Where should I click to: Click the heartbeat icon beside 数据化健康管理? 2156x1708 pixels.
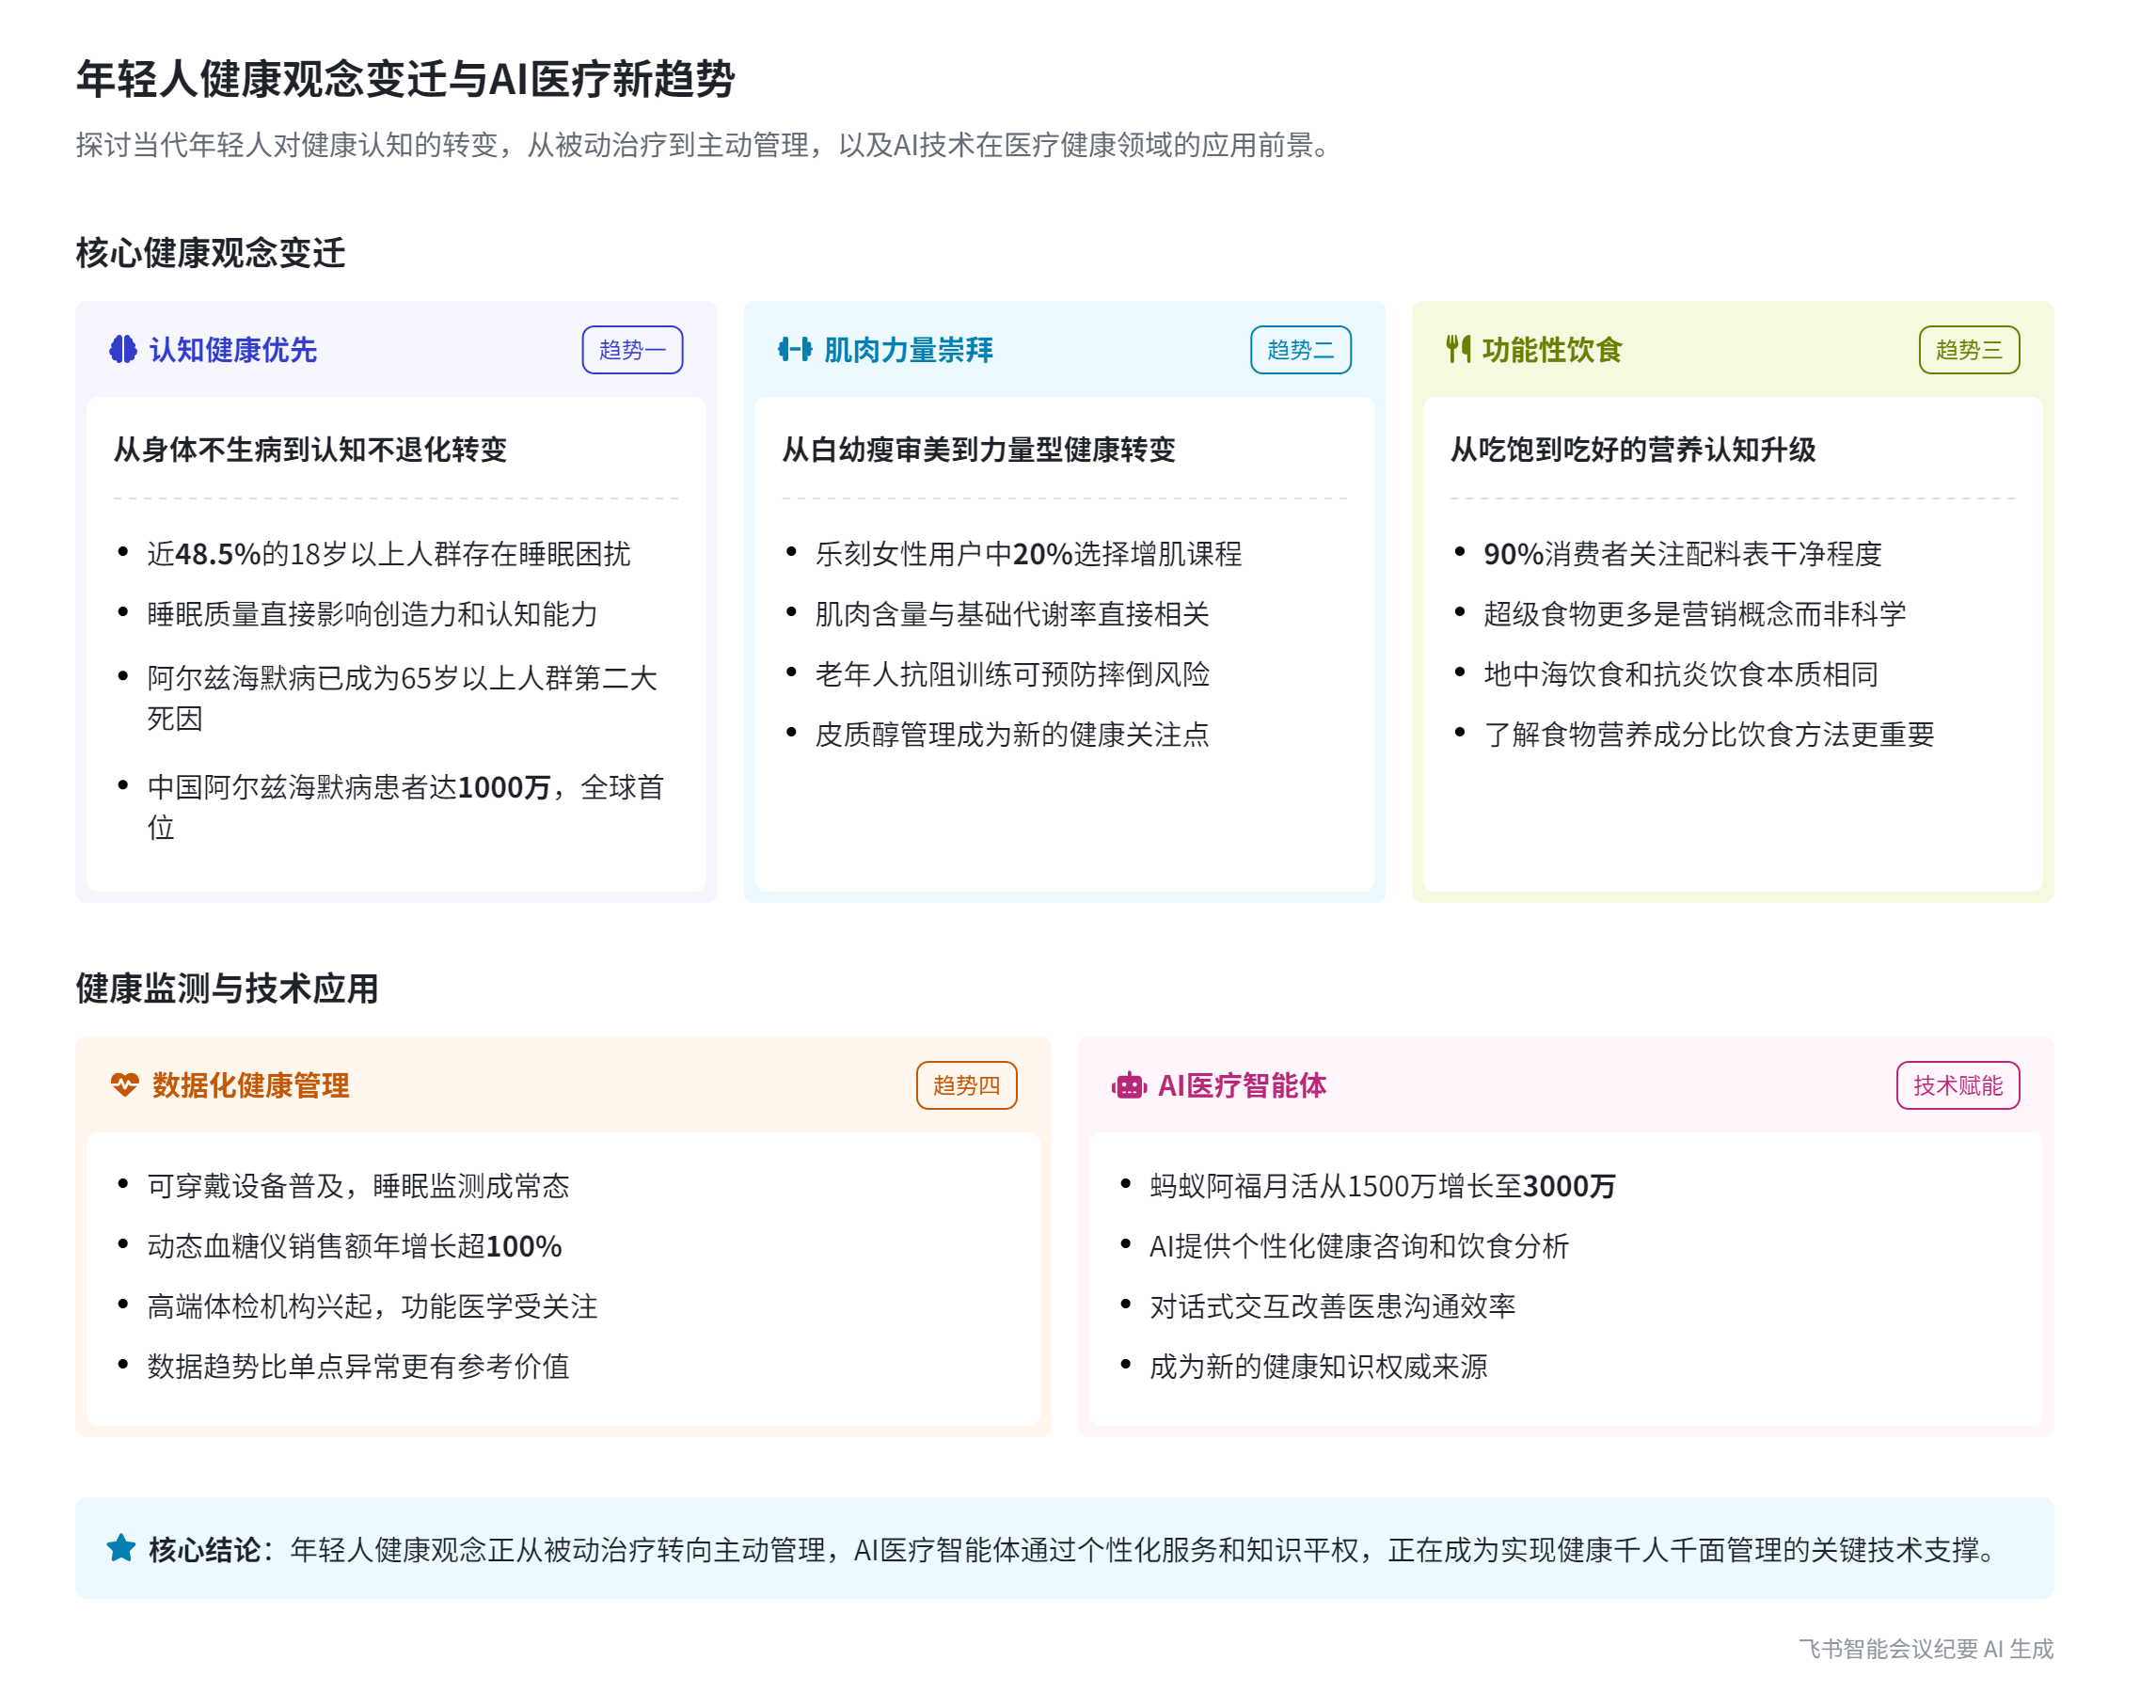[x=125, y=1086]
